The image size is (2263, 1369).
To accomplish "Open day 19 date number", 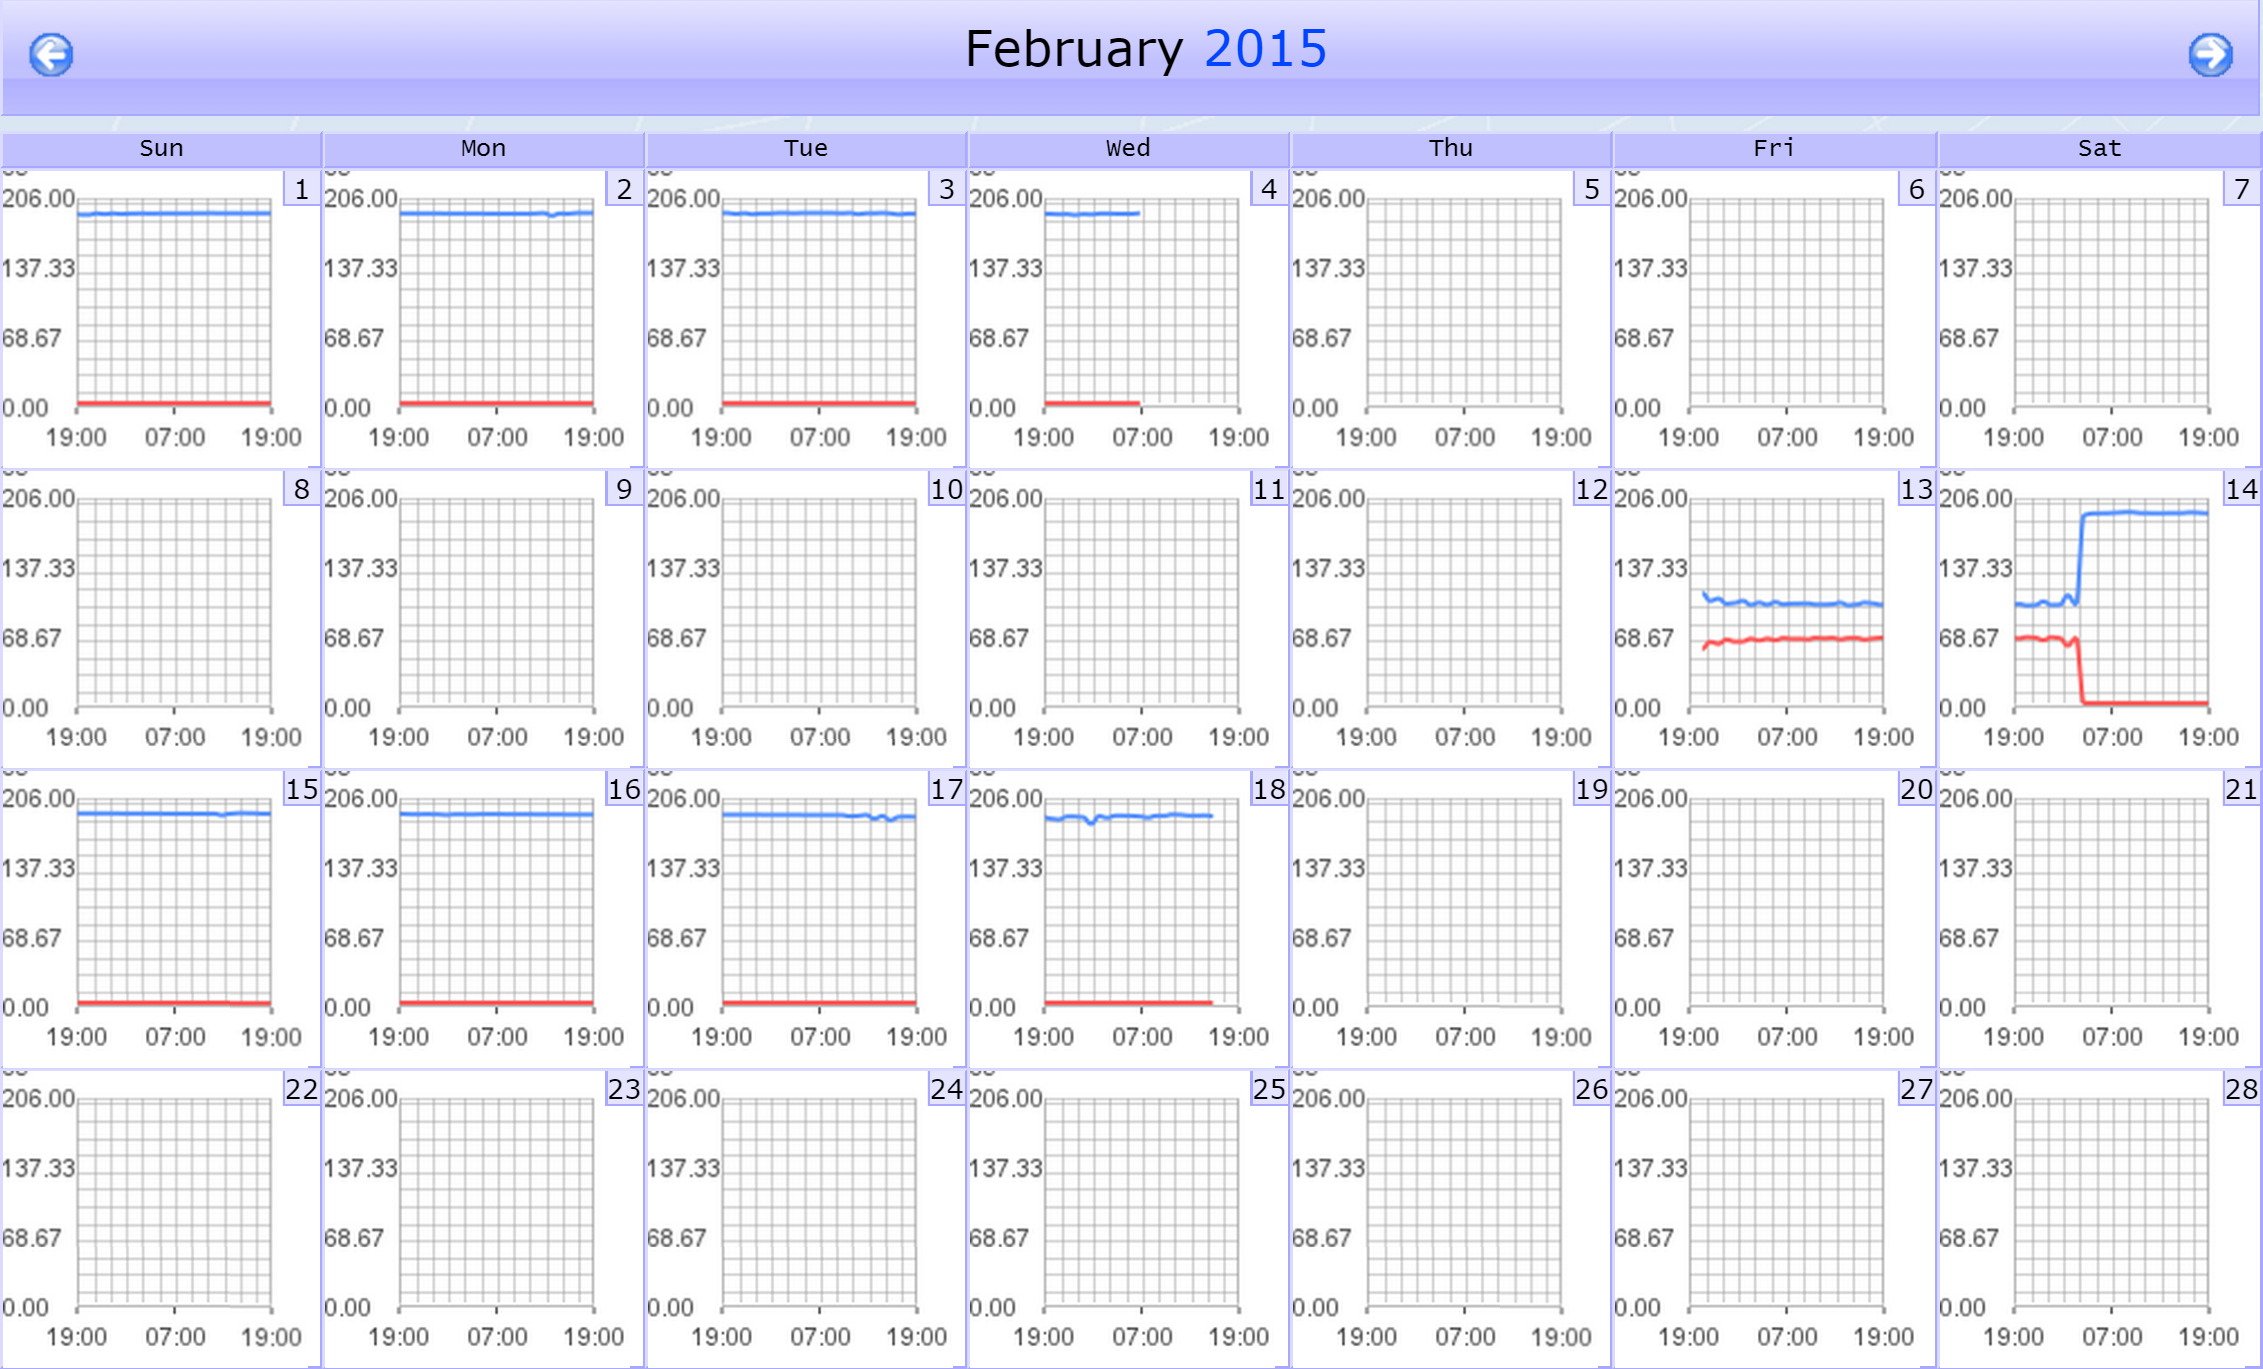I will (1592, 789).
